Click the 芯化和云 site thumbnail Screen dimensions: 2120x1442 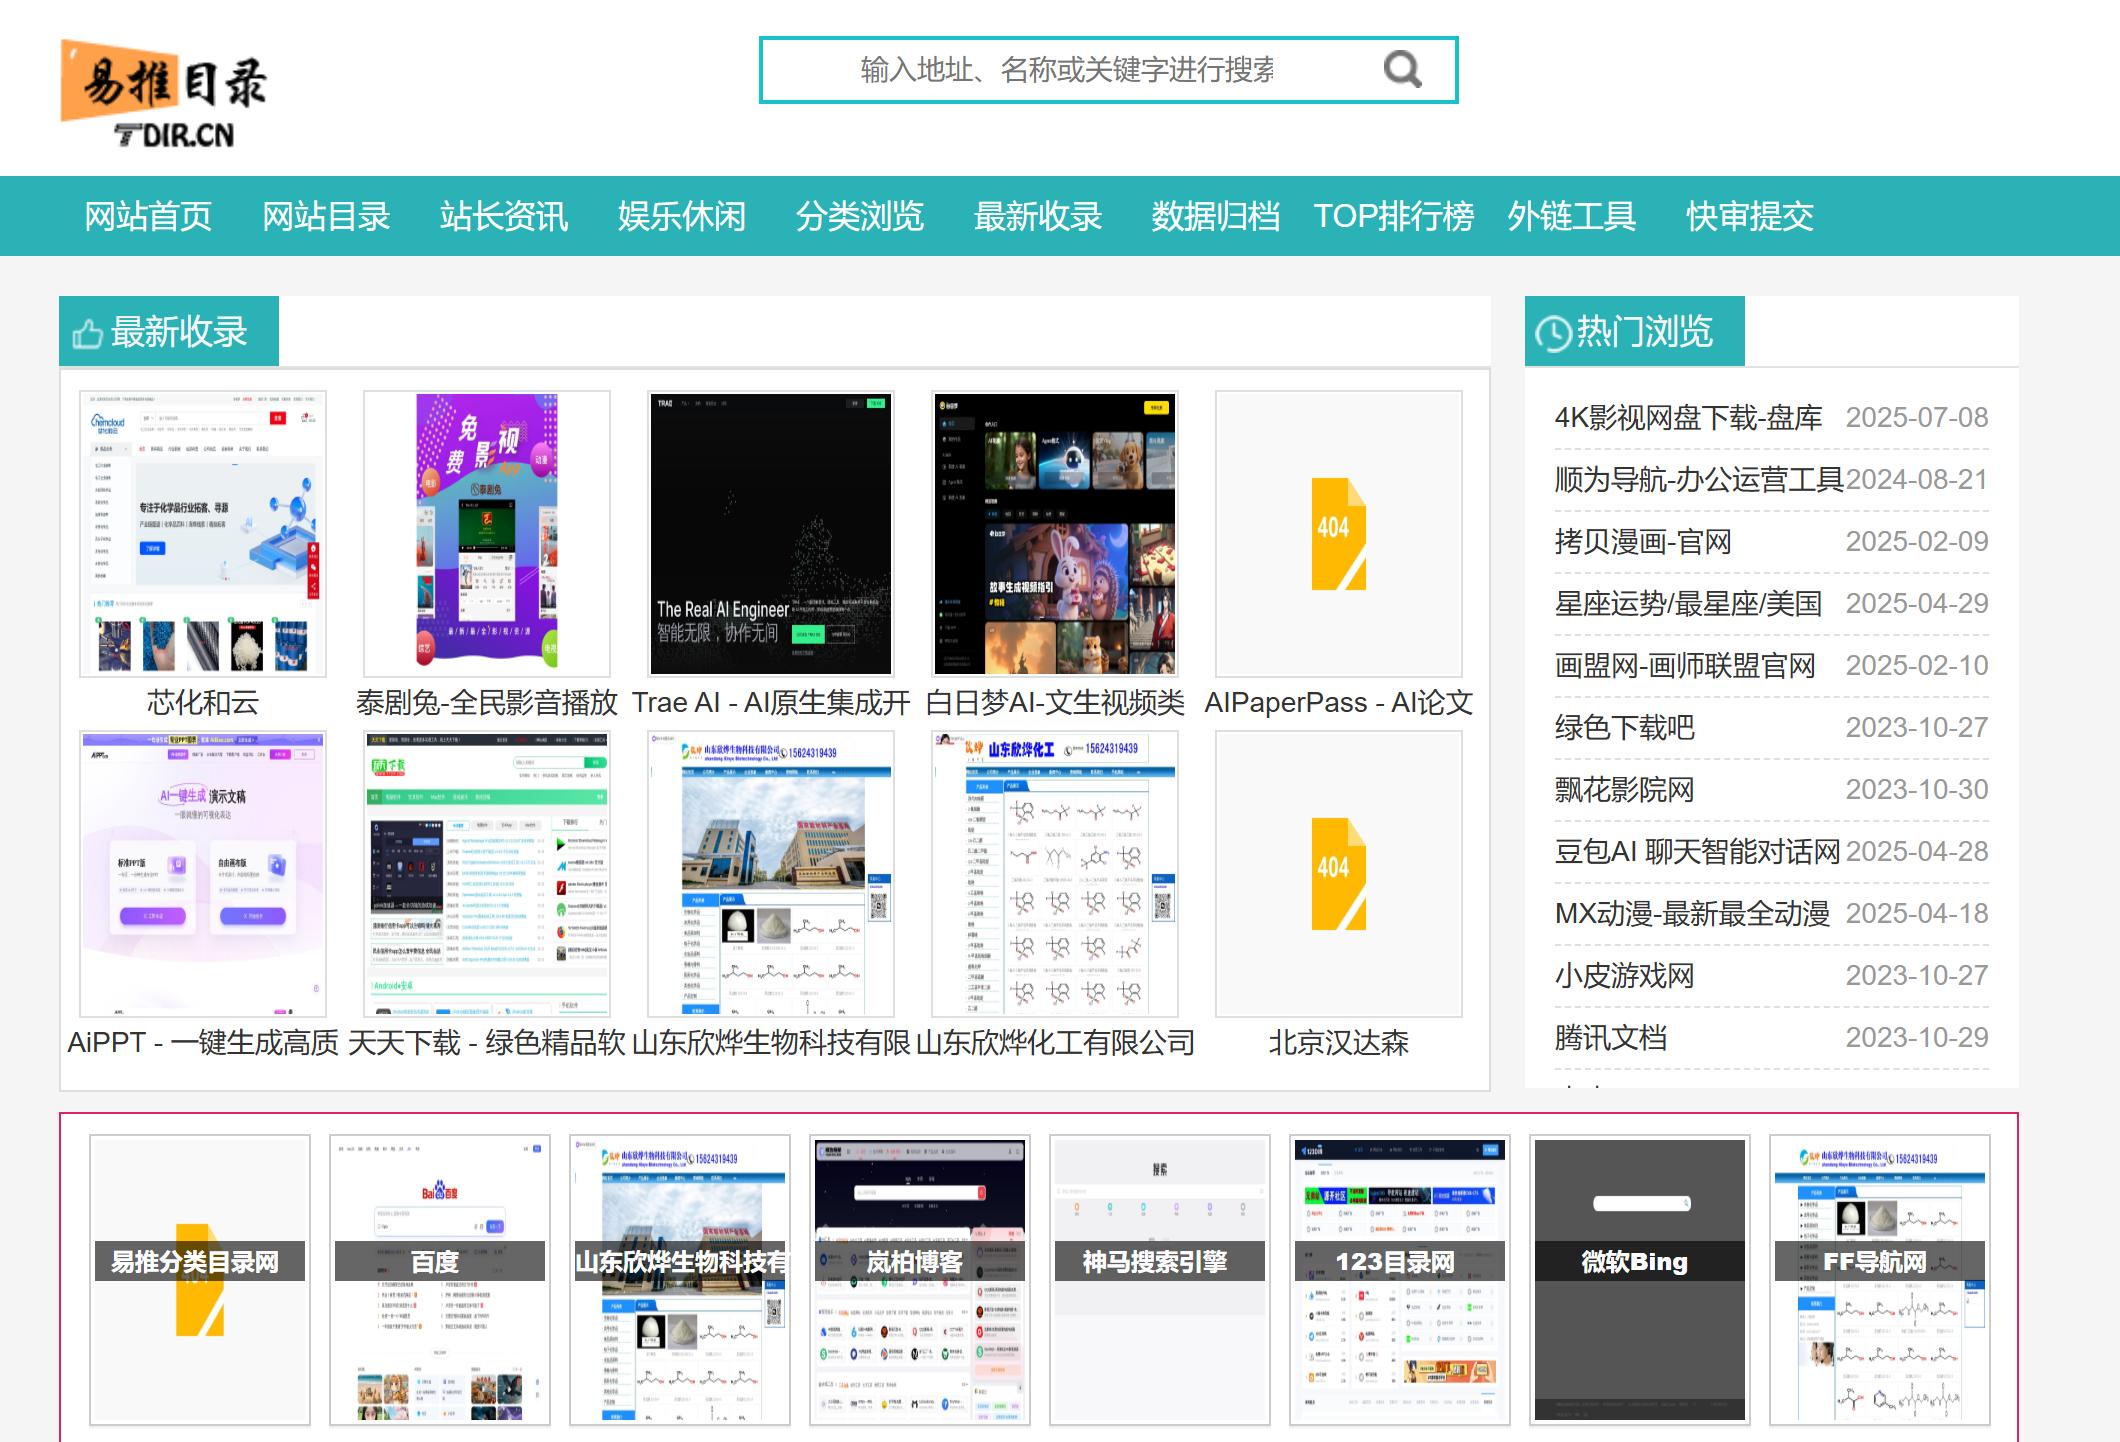click(203, 533)
